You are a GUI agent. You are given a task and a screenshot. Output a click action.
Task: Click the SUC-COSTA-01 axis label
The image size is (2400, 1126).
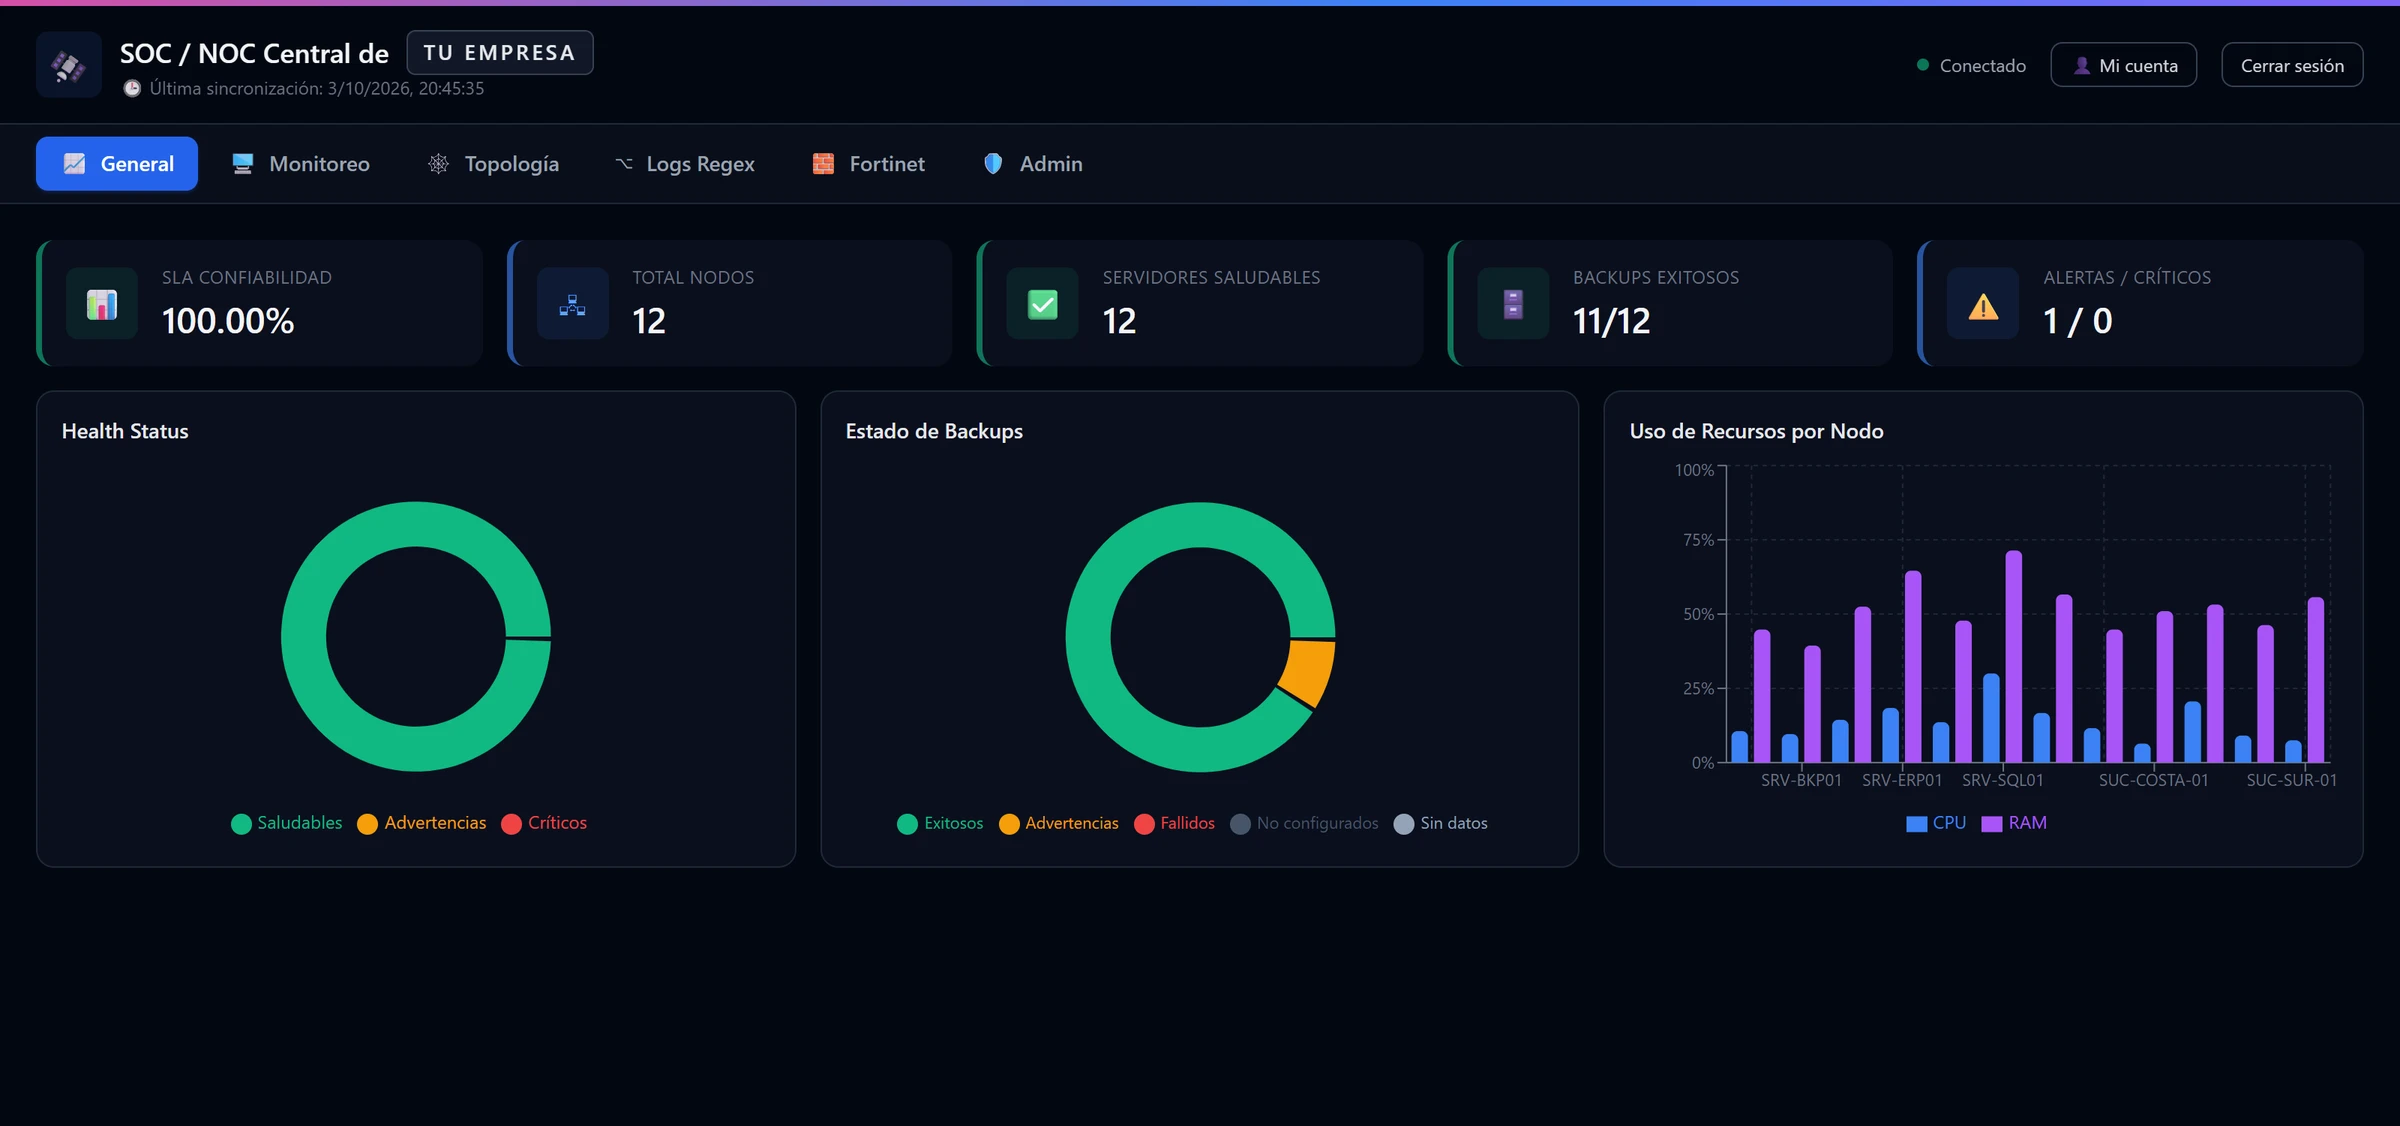pos(2153,780)
